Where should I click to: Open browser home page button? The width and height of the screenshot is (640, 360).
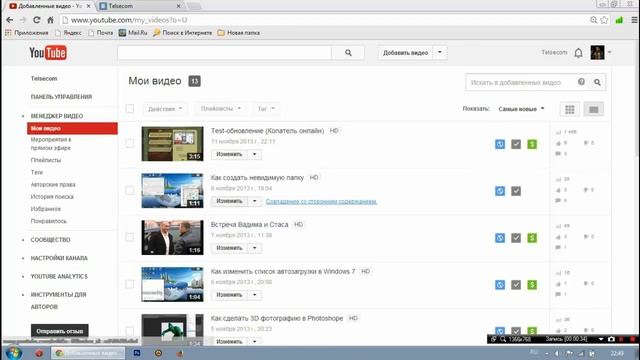click(50, 20)
